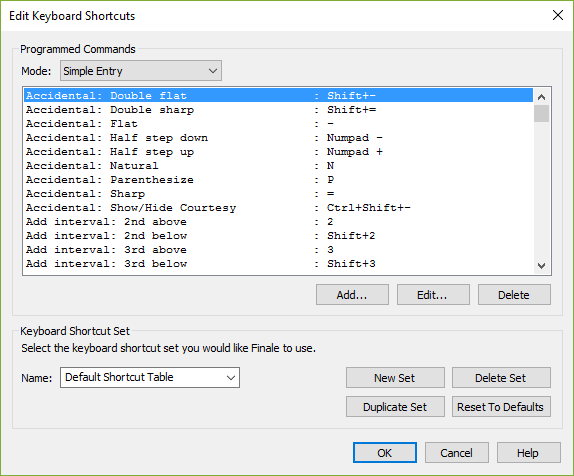Select the Accidental: Natural row
The width and height of the screenshot is (574, 476).
279,166
